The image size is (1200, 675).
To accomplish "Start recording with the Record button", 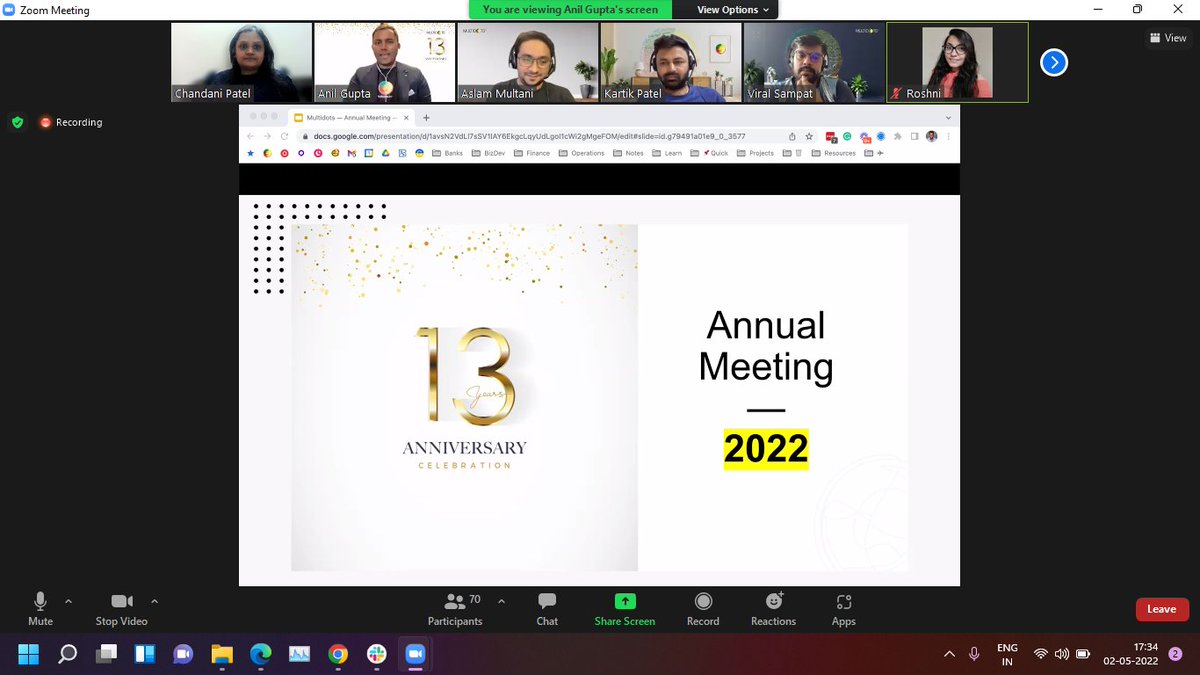I will pos(703,609).
